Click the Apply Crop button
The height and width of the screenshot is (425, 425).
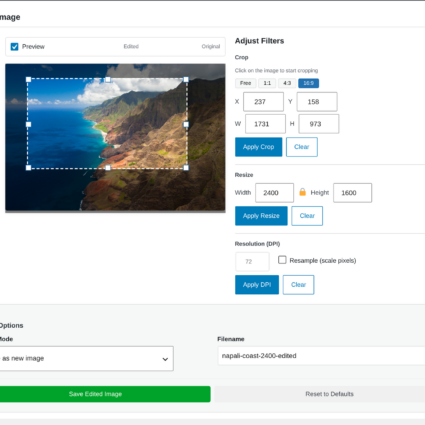(258, 147)
